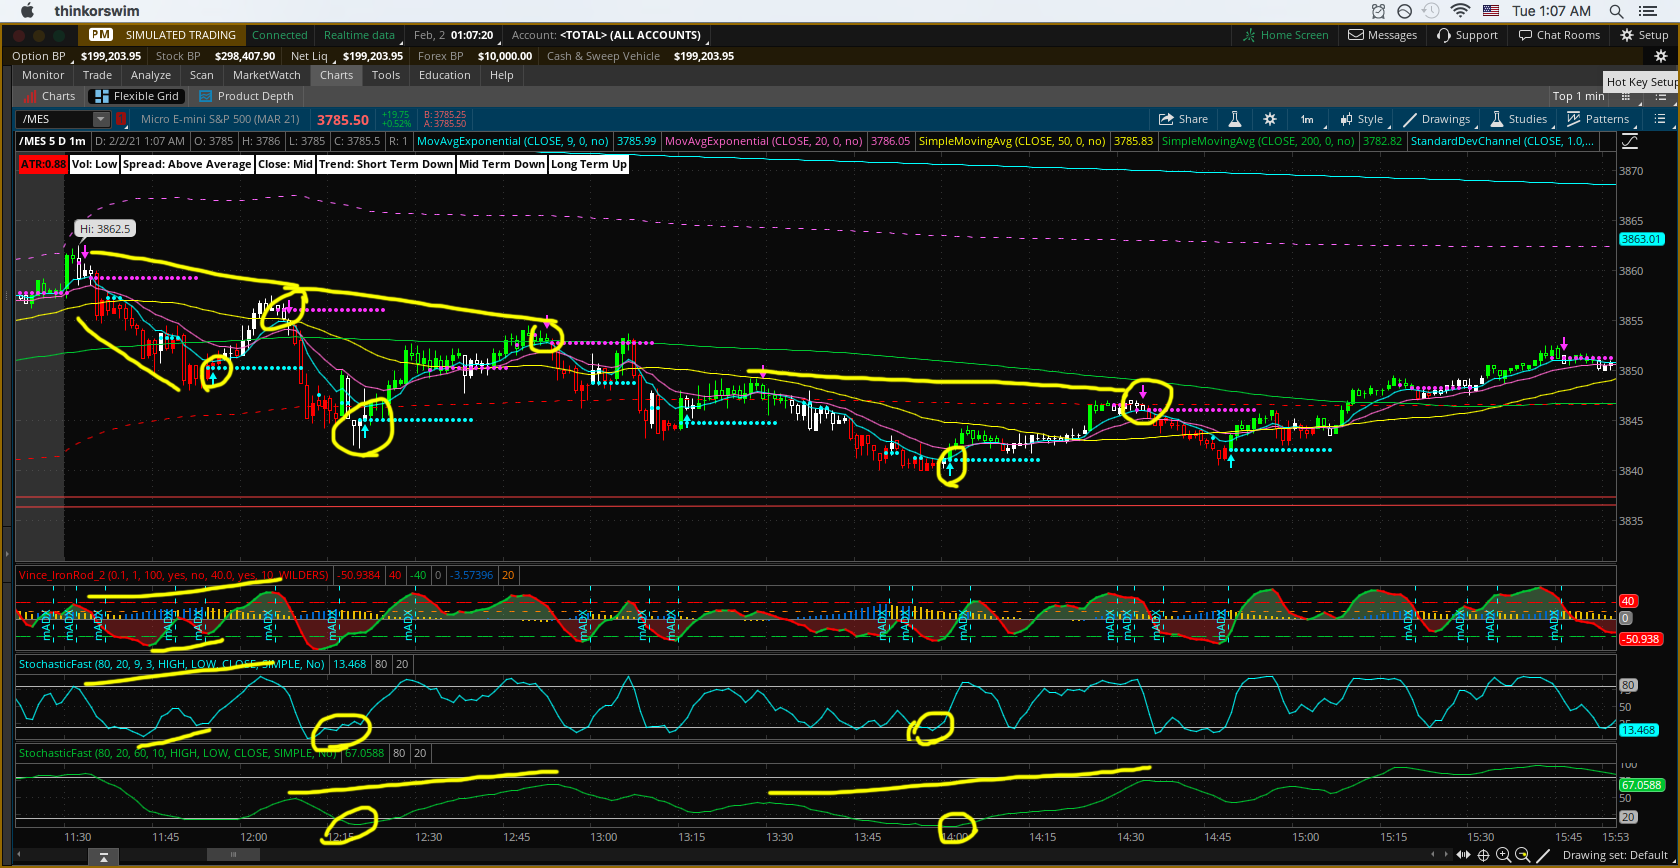Click the drawing line tool icon at bottom
1680x868 pixels.
pos(1543,855)
